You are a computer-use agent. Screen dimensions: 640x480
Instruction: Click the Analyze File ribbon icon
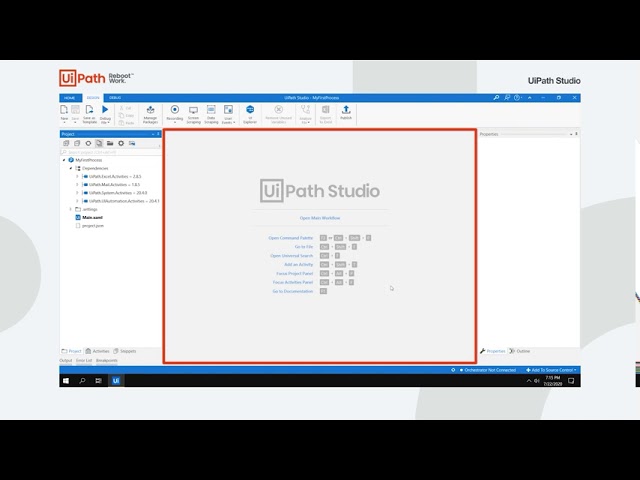click(x=305, y=109)
